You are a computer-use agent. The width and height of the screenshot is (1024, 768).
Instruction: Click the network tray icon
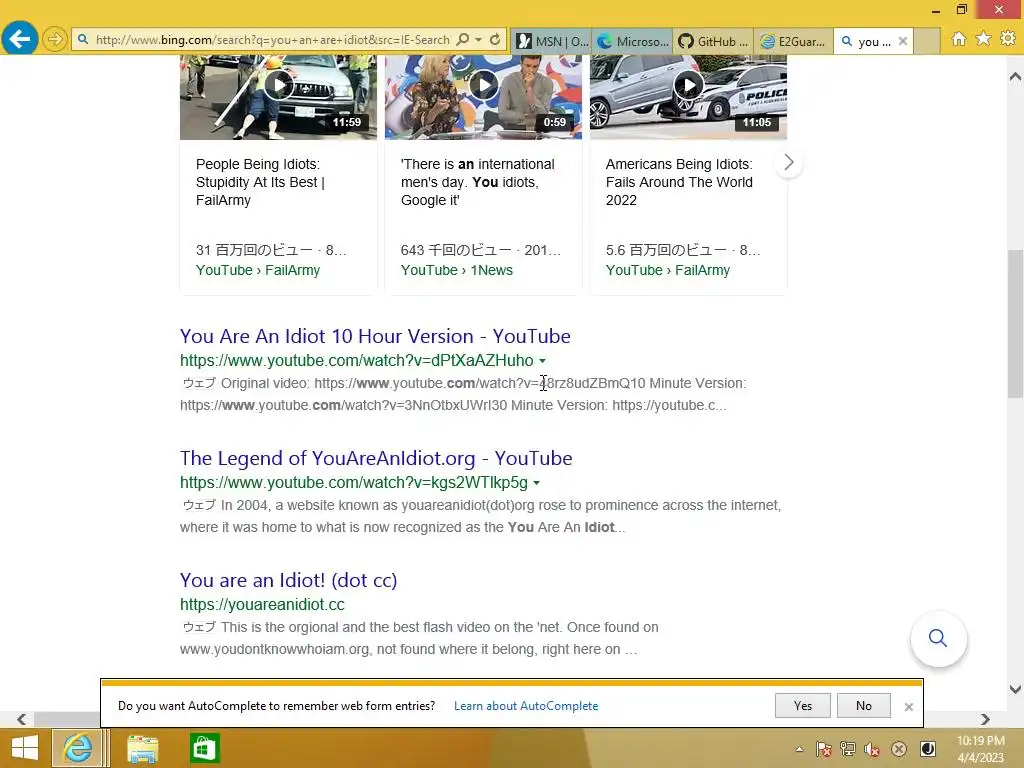(848, 749)
